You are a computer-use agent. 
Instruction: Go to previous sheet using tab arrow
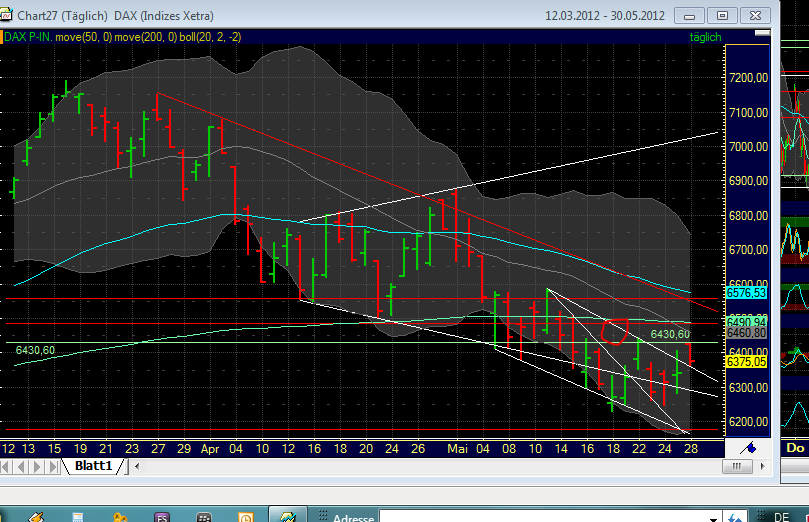click(22, 467)
